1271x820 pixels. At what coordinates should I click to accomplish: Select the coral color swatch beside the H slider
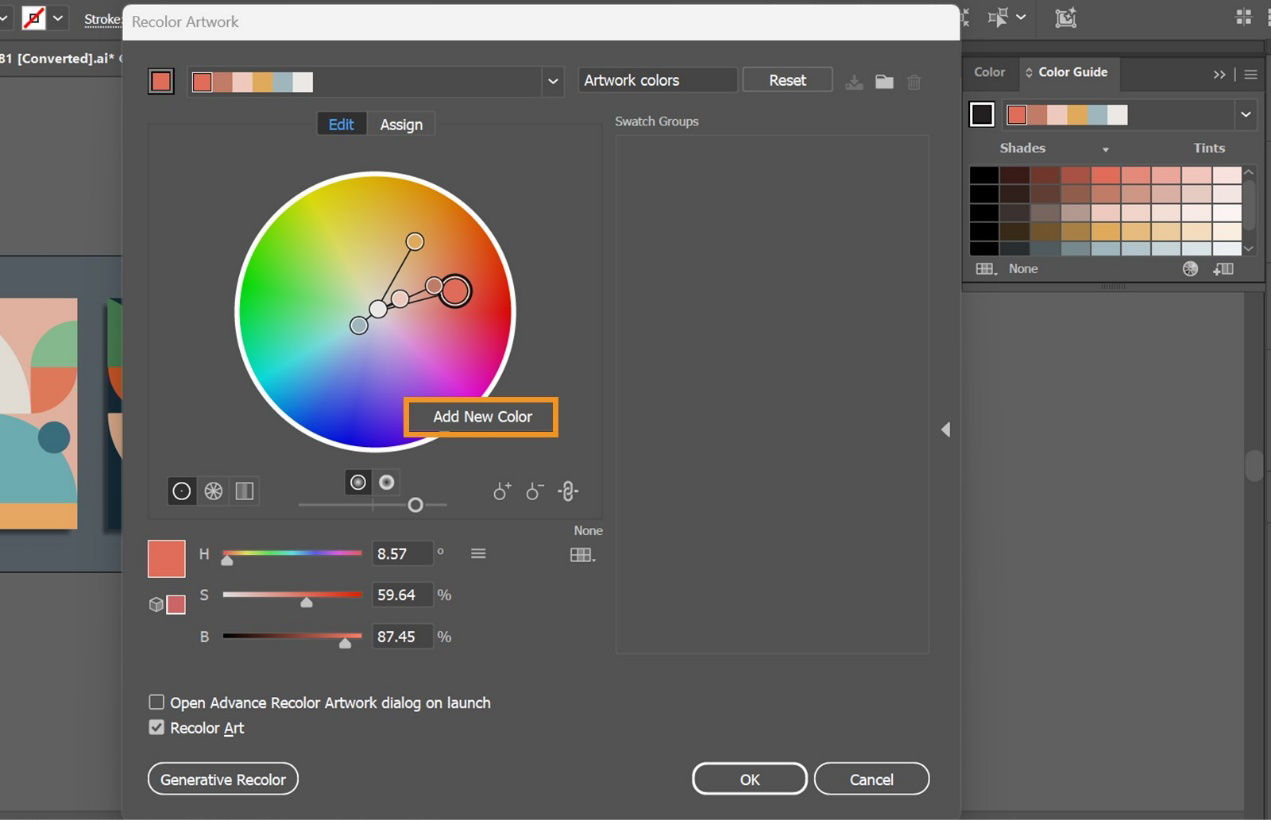[x=166, y=558]
